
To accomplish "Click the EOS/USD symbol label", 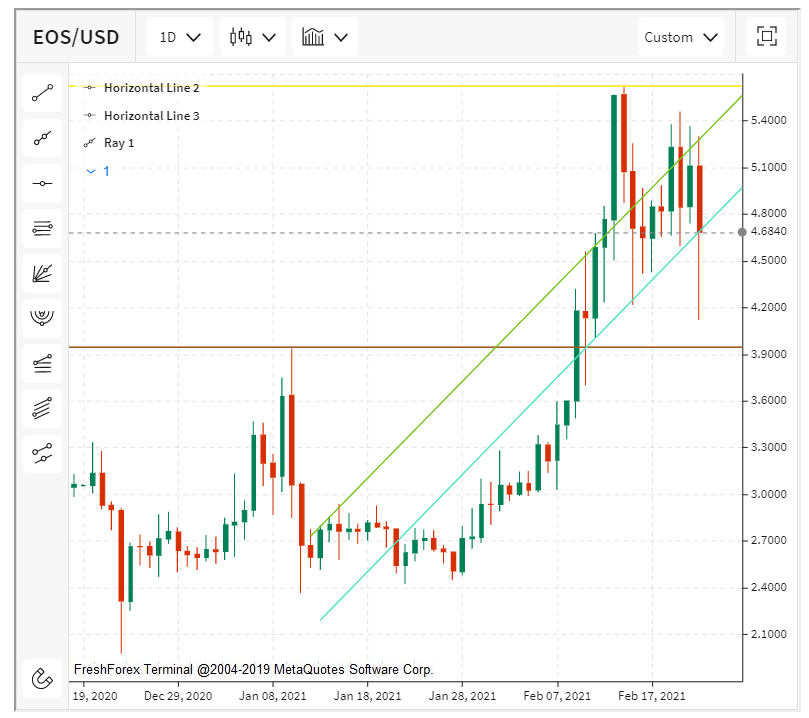I will pyautogui.click(x=76, y=37).
